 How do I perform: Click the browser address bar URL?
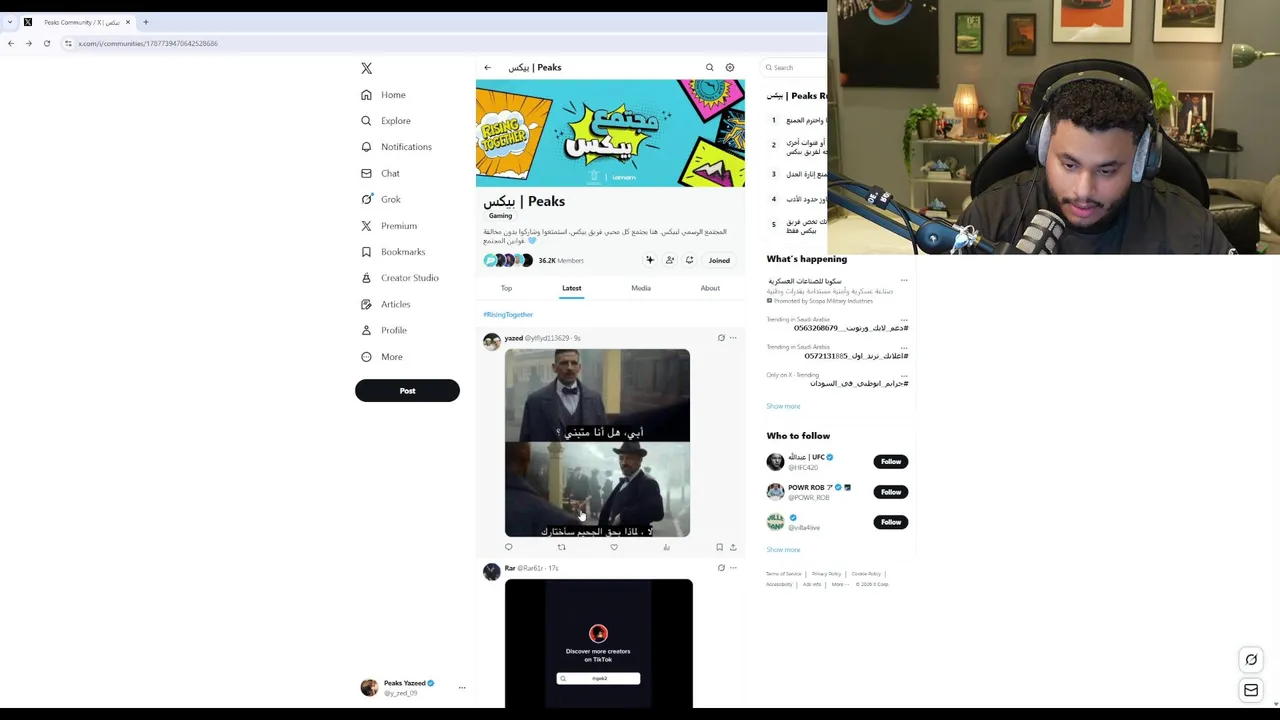click(x=148, y=43)
